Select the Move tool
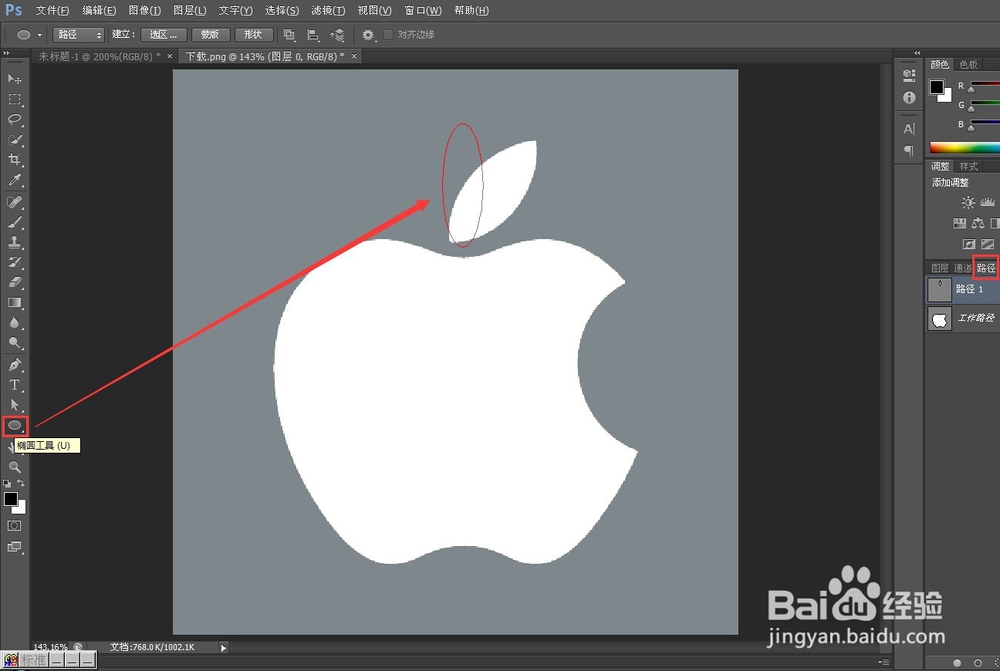Screen dimensions: 1000x671 point(15,78)
